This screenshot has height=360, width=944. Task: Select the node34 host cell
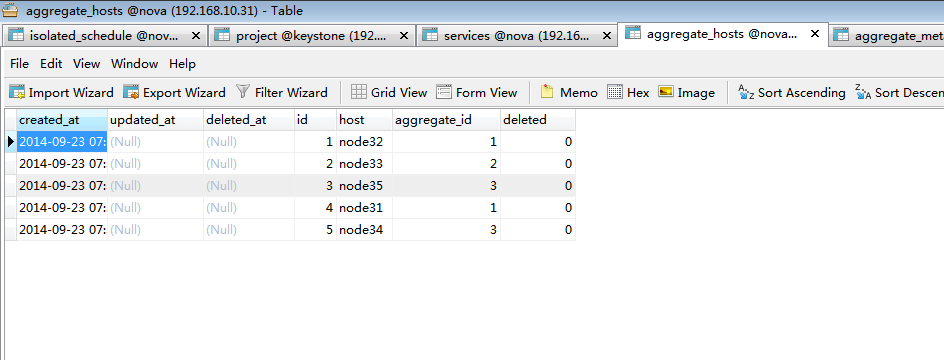(364, 229)
